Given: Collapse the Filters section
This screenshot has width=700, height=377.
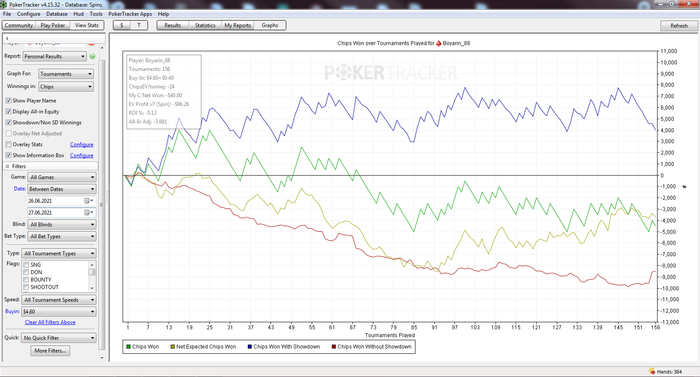Looking at the screenshot, I should (x=7, y=166).
